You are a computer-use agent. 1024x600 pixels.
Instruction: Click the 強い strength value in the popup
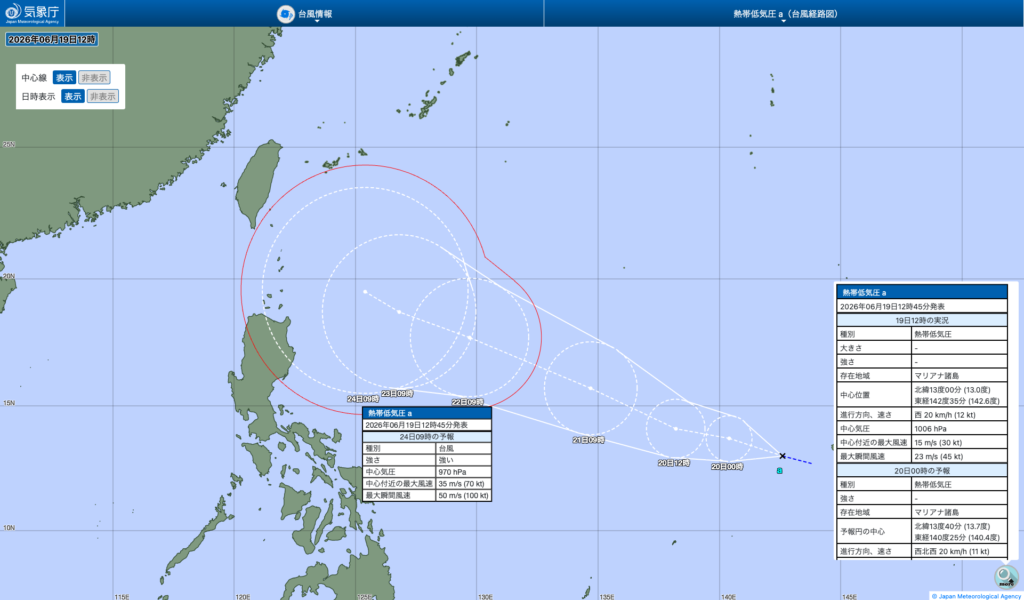click(463, 460)
